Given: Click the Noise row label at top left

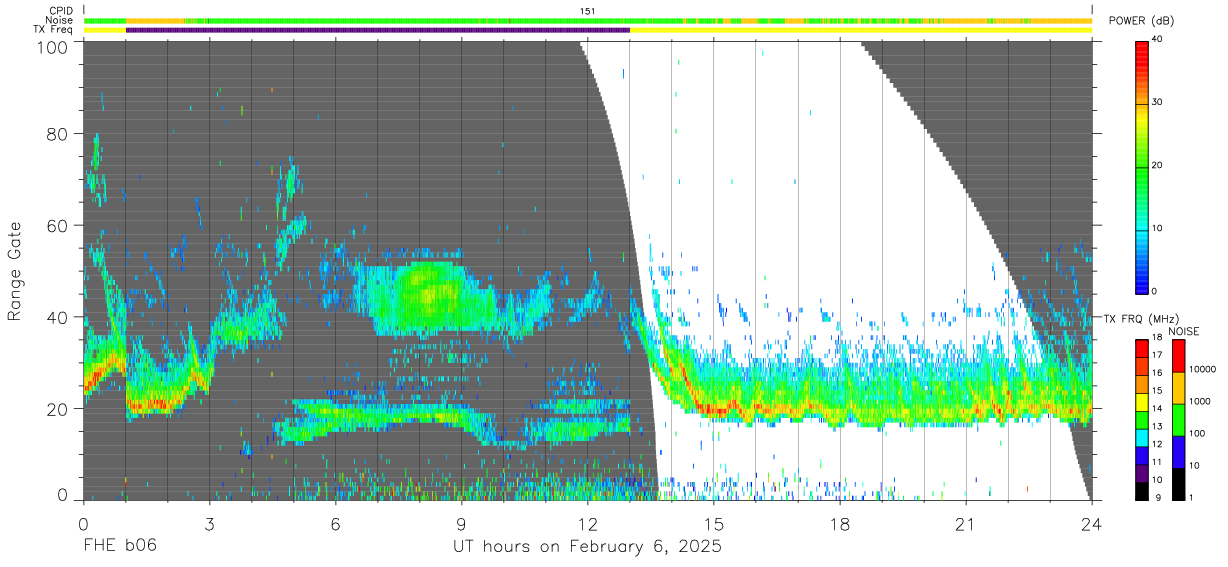Looking at the screenshot, I should [60, 20].
